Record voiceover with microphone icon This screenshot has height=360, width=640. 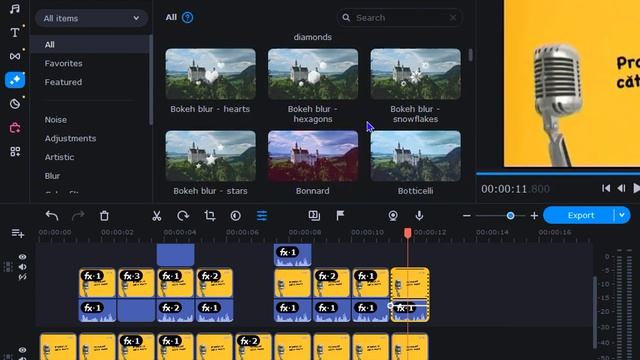pyautogui.click(x=419, y=216)
